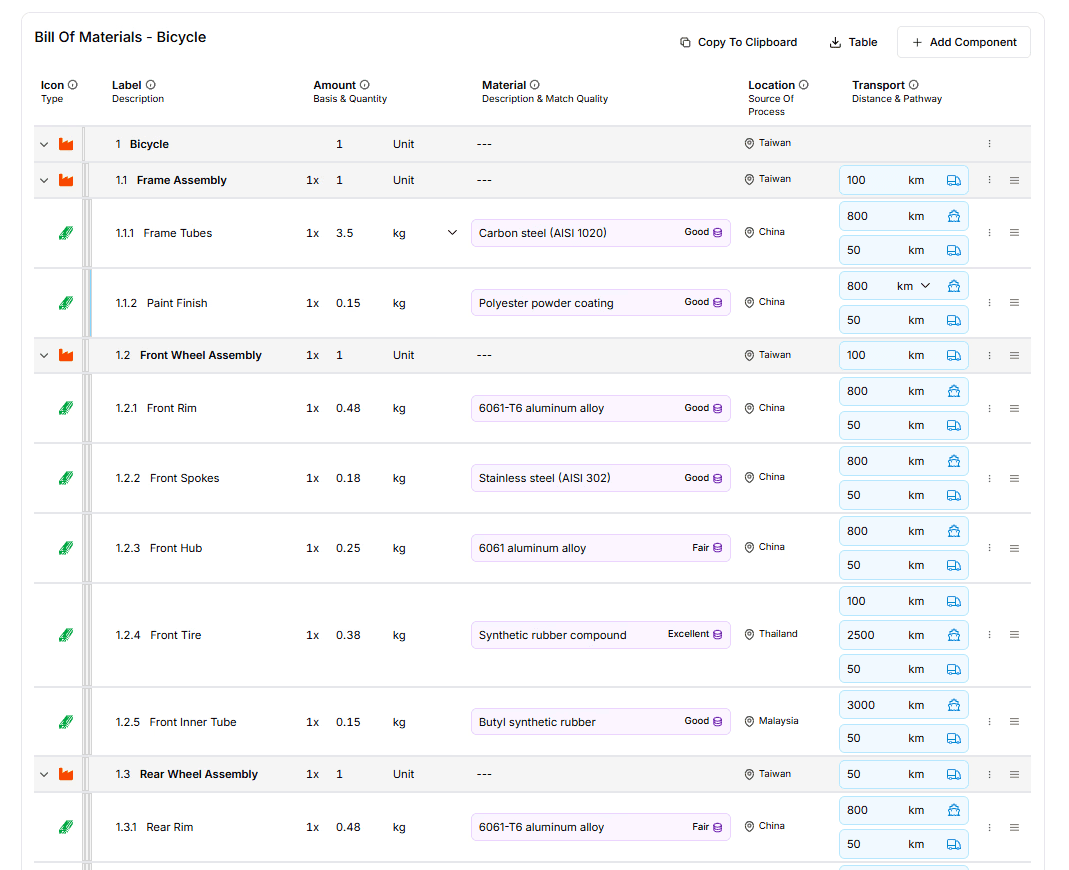
Task: Select Stainless steel (AISI 302) material field
Action: 601,479
